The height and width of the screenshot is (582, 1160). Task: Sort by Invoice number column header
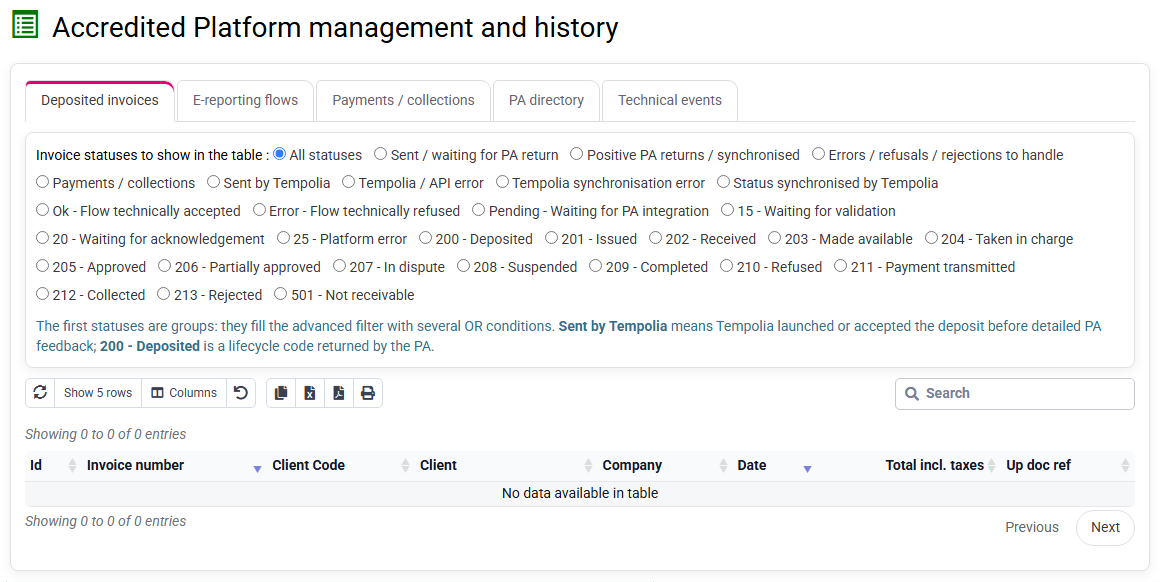point(174,465)
